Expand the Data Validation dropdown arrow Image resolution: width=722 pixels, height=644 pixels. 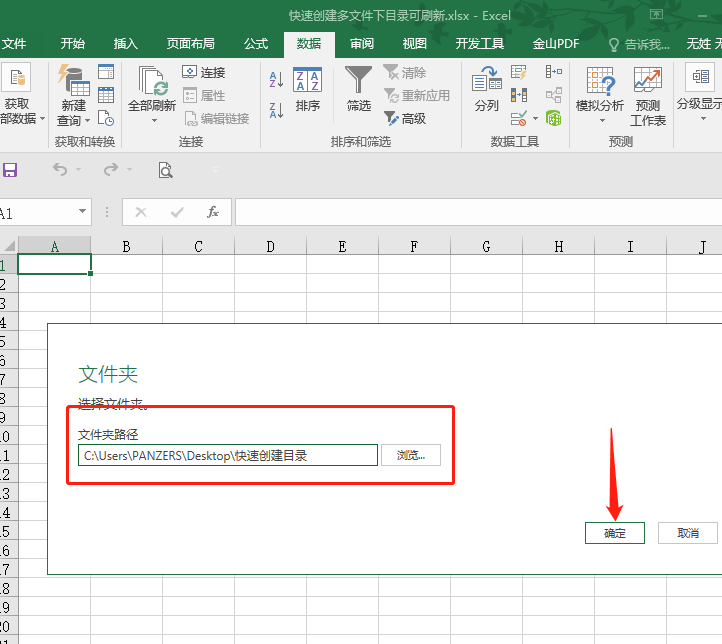536,119
